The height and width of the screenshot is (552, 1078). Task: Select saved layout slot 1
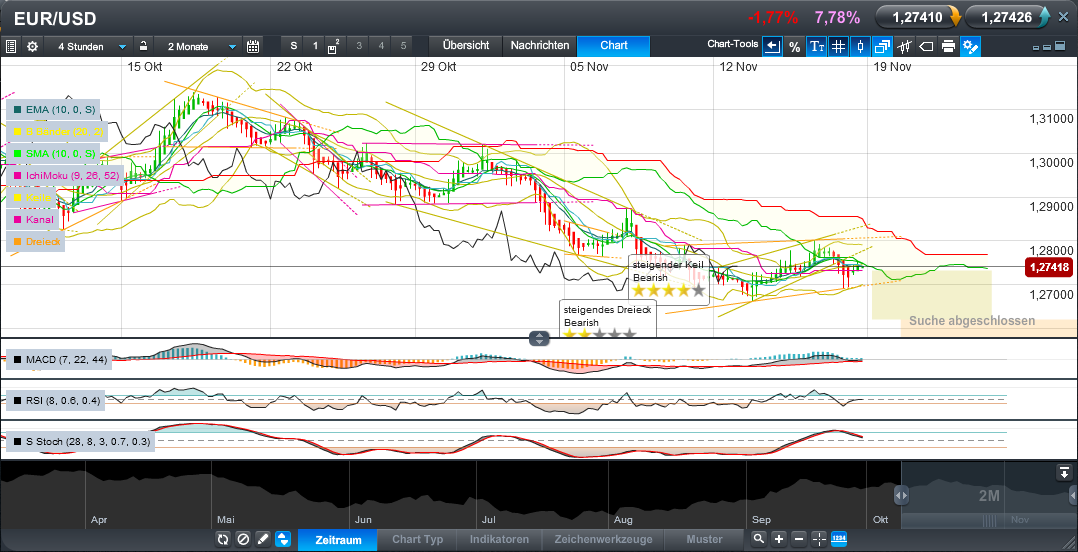point(316,46)
